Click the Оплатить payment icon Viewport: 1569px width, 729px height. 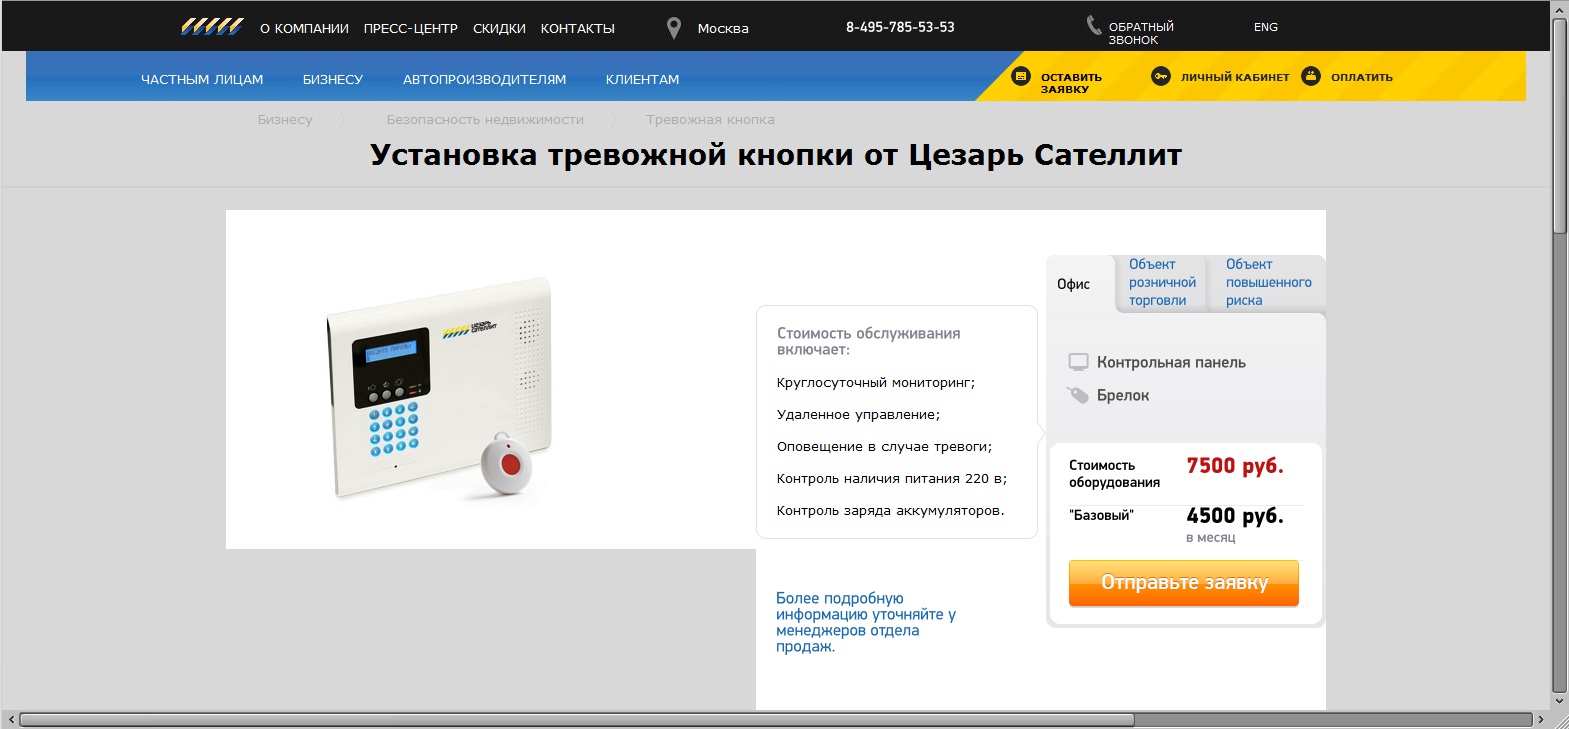point(1311,76)
